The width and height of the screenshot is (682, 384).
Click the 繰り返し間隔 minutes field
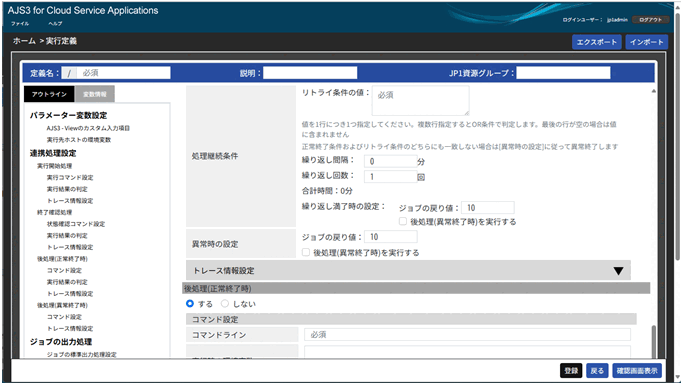click(391, 161)
